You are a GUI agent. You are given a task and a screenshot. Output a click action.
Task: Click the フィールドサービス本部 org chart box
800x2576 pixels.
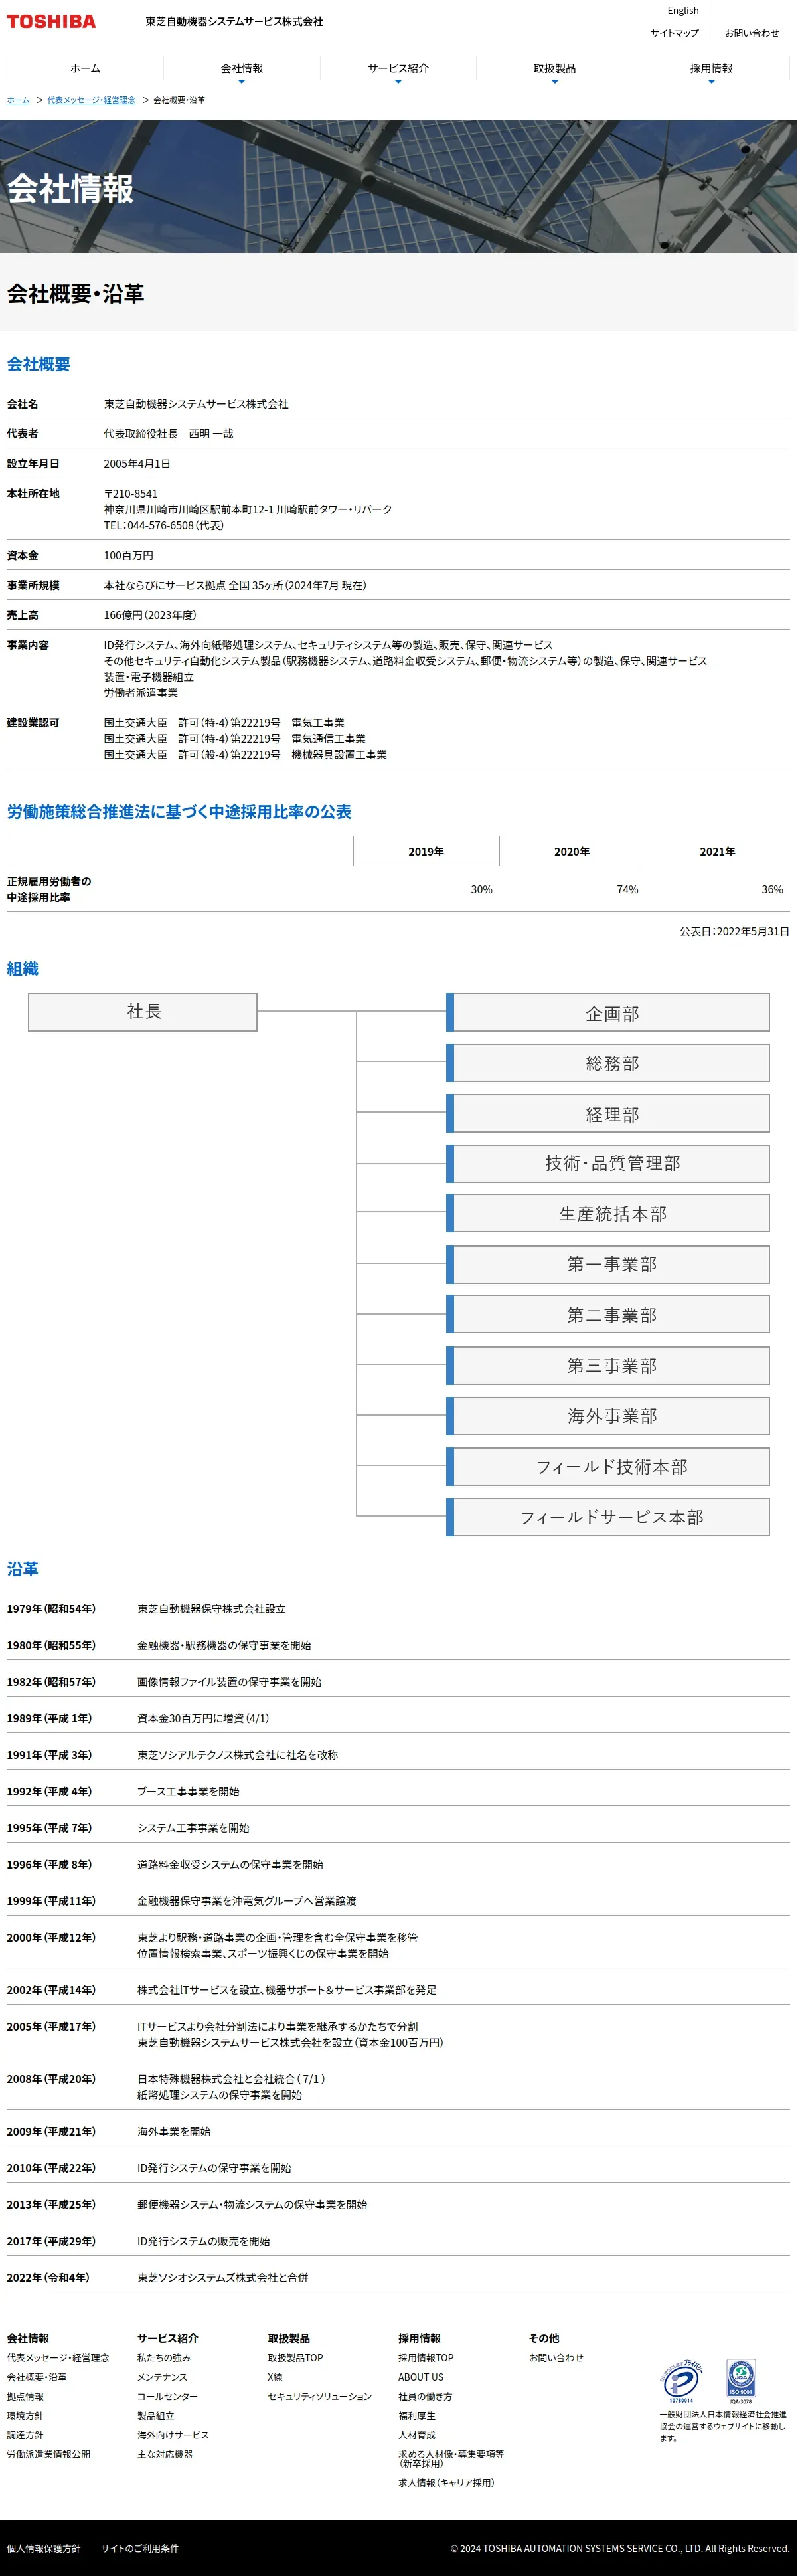click(x=608, y=1516)
